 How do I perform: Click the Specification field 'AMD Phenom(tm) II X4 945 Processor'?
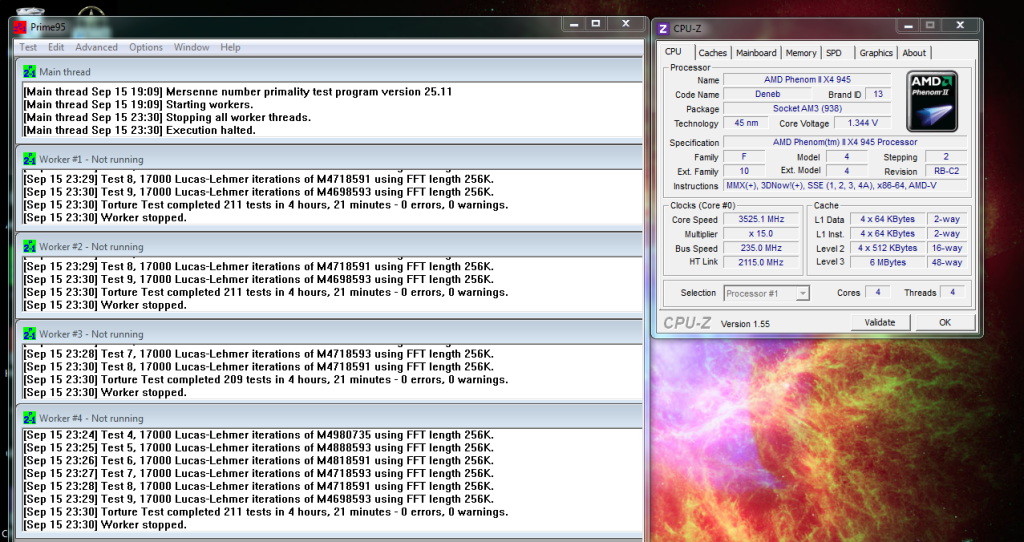coord(845,142)
